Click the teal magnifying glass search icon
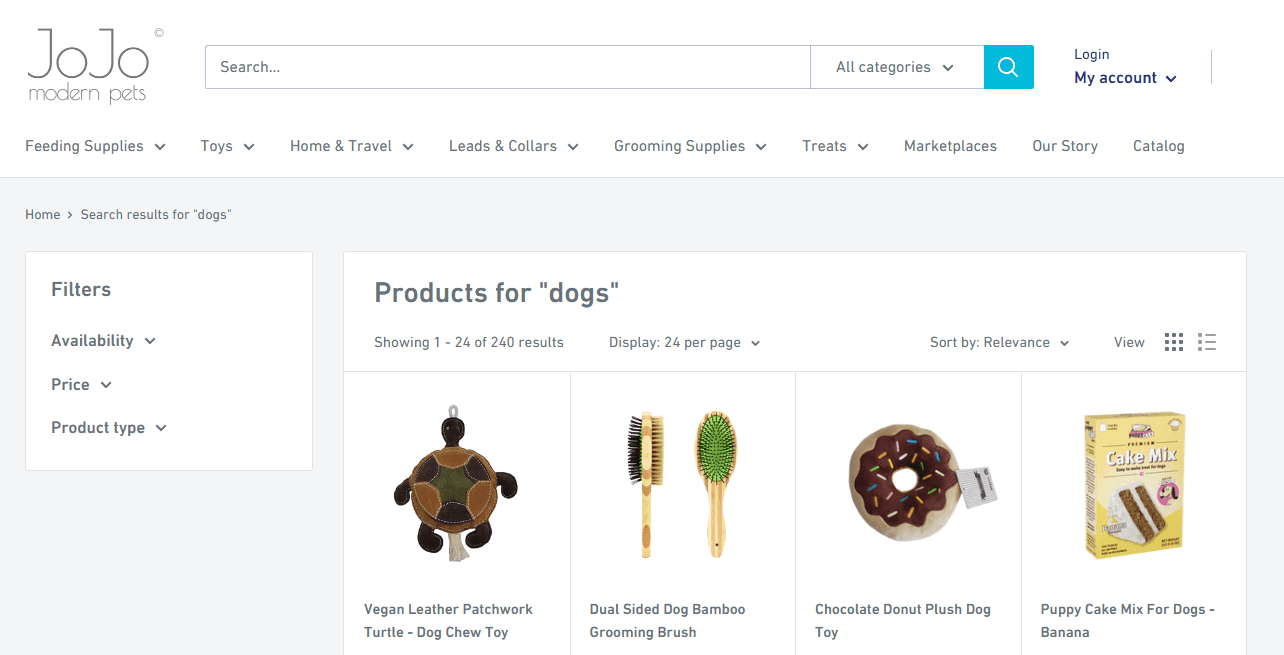 (1008, 66)
